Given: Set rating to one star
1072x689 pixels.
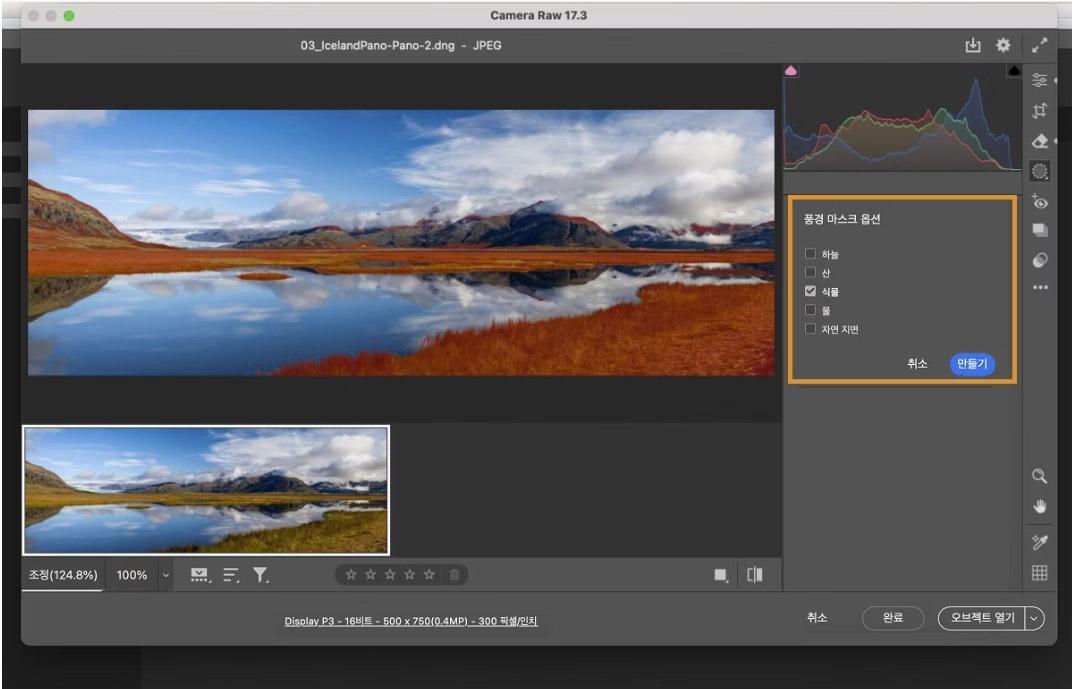Looking at the screenshot, I should pos(351,575).
